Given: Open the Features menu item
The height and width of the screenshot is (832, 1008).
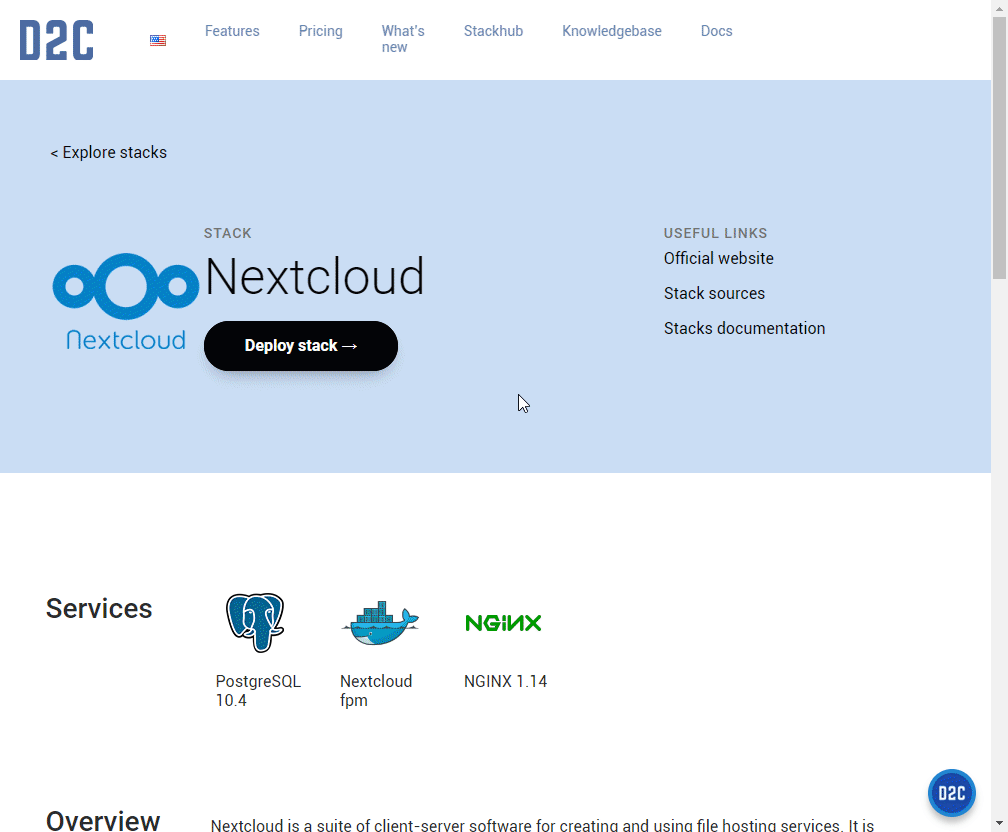Looking at the screenshot, I should pyautogui.click(x=232, y=31).
